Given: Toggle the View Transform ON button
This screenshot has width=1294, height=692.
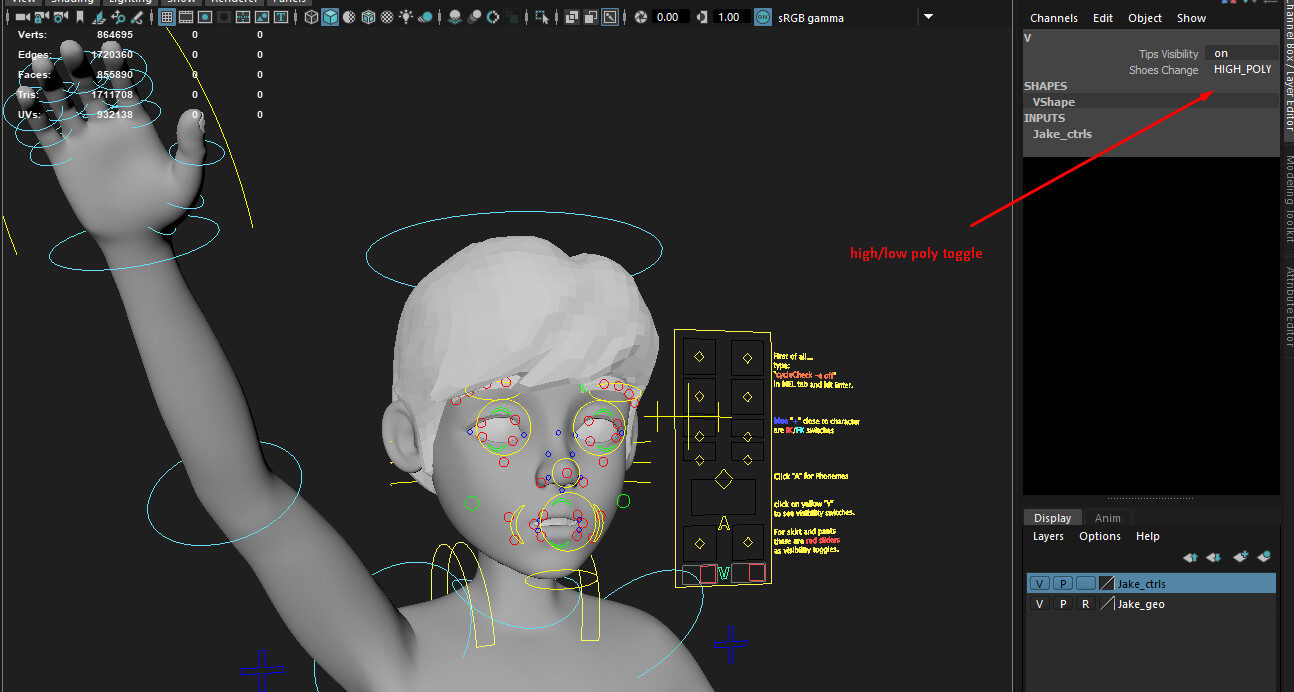Looking at the screenshot, I should click(763, 17).
